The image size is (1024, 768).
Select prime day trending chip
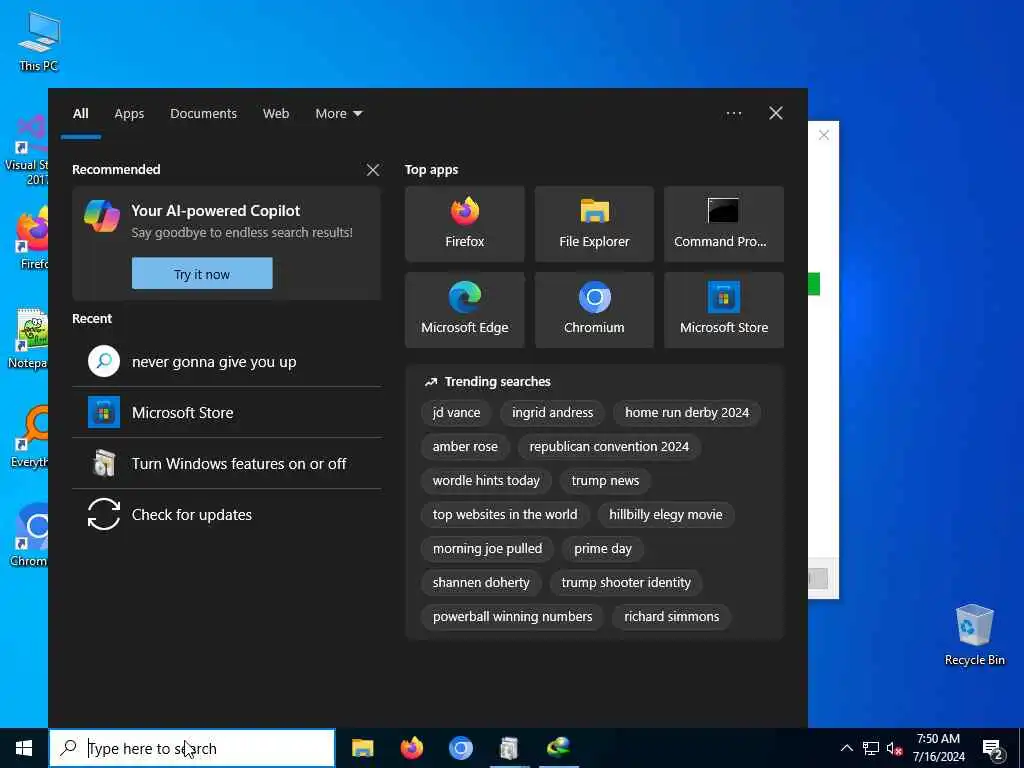tap(603, 549)
